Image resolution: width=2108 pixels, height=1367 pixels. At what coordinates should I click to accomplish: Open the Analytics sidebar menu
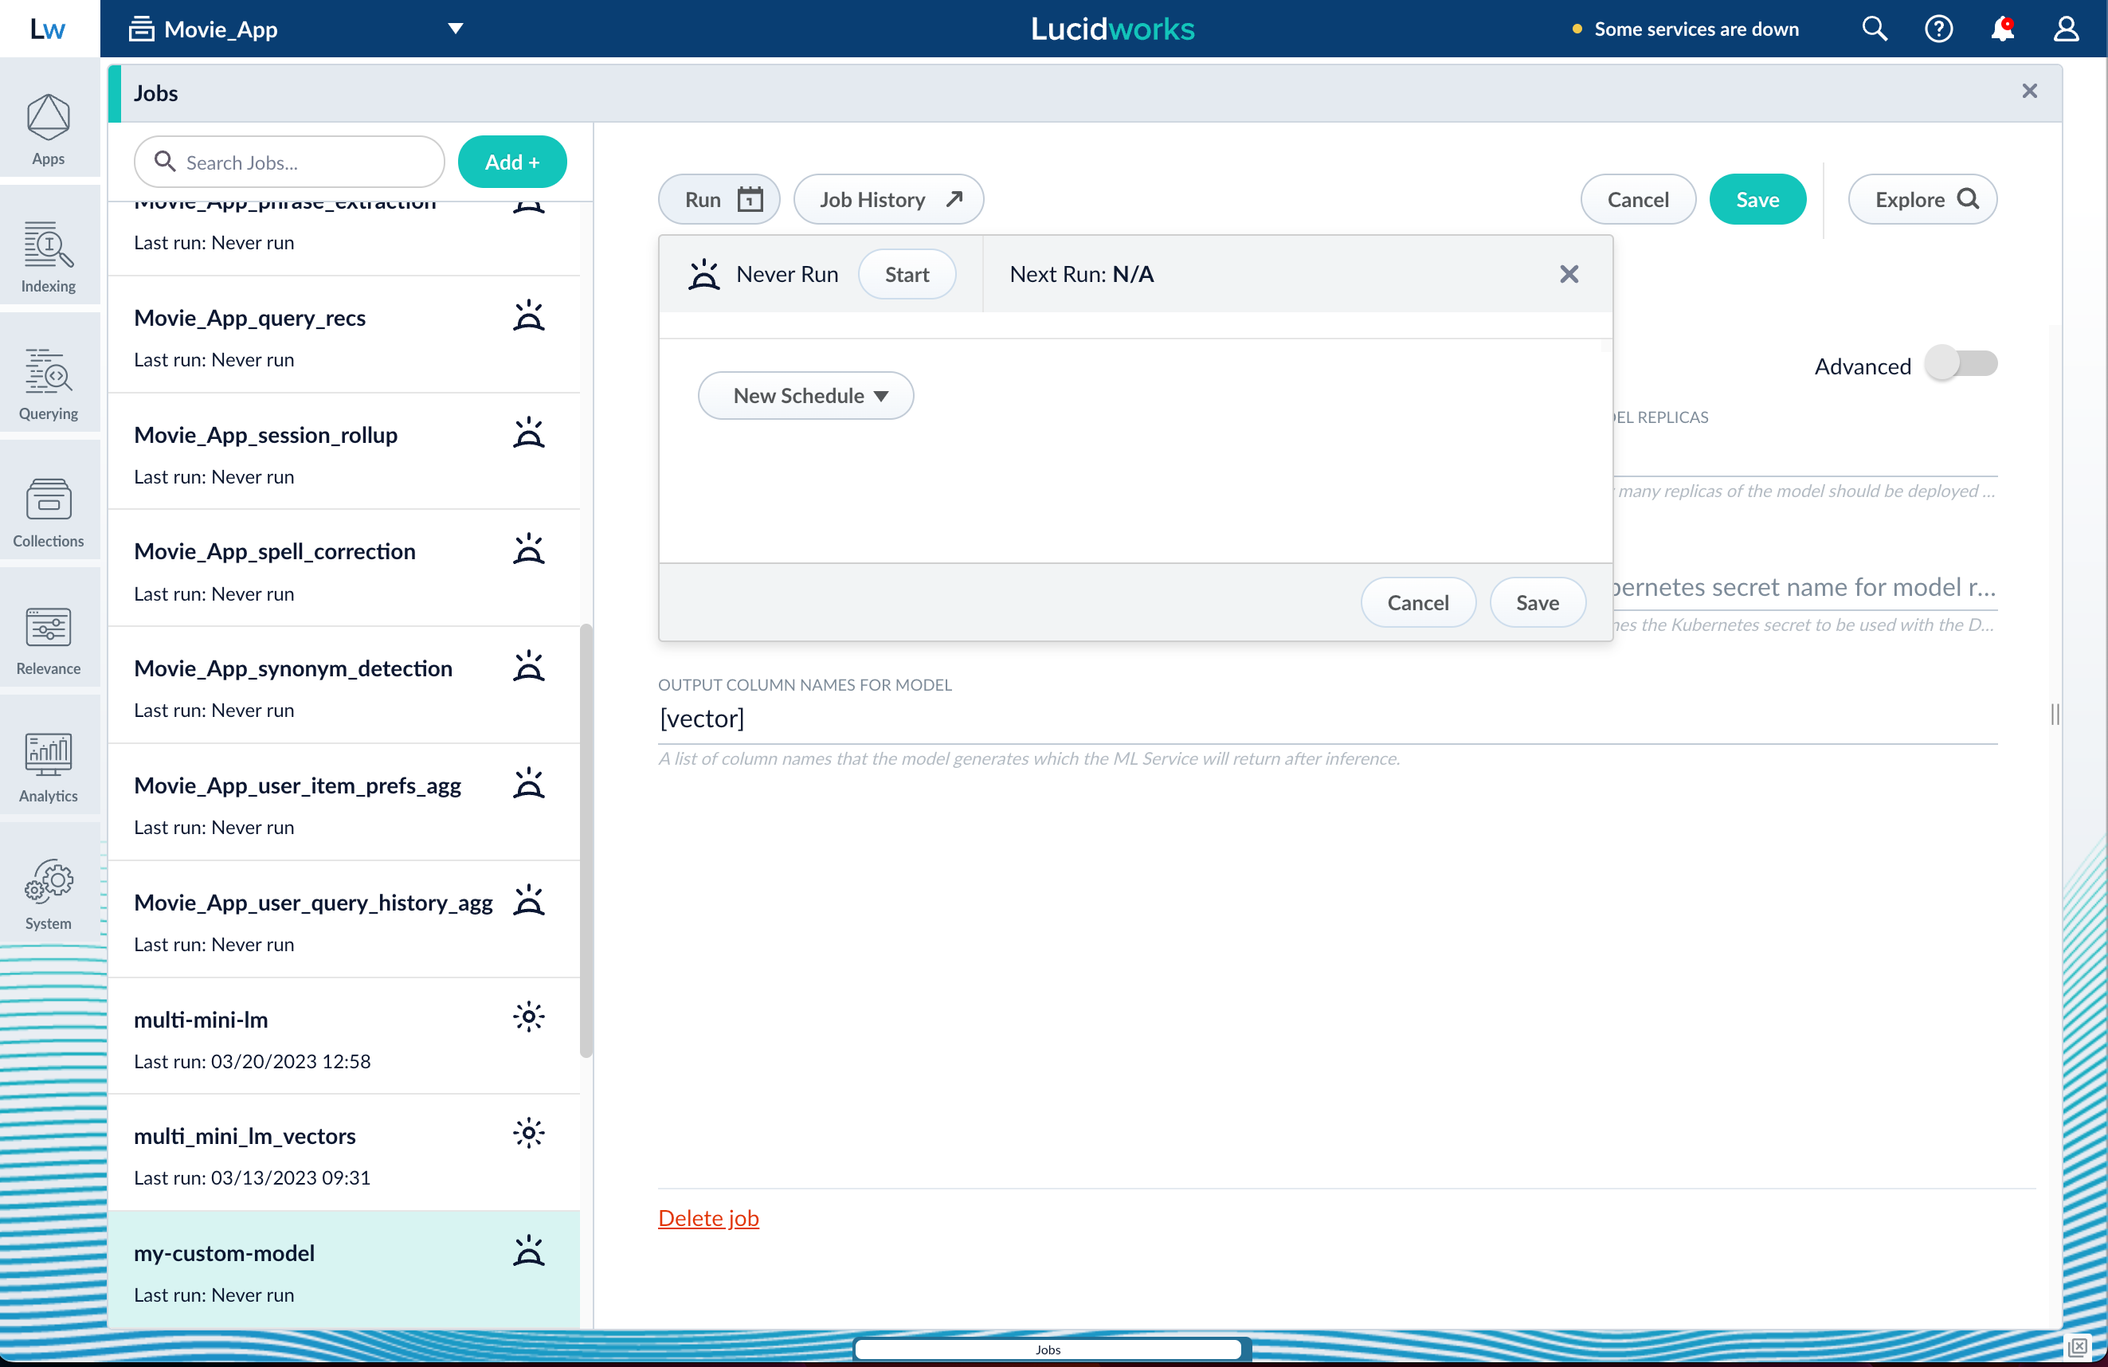(48, 766)
